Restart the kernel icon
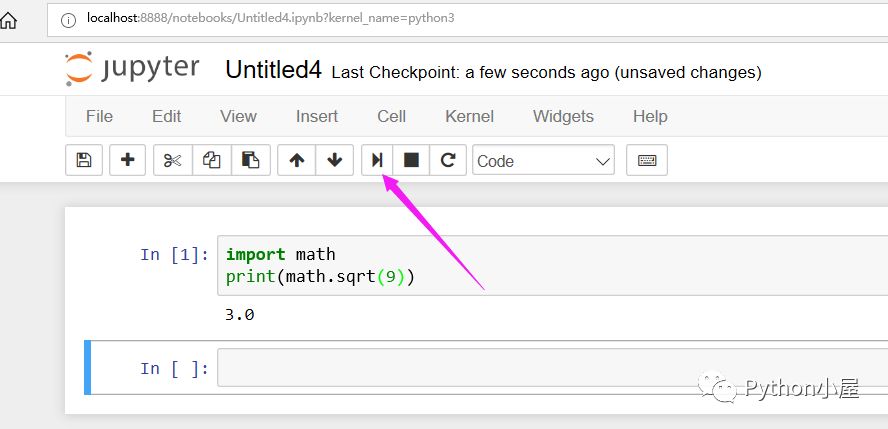This screenshot has height=429, width=888. pyautogui.click(x=448, y=160)
